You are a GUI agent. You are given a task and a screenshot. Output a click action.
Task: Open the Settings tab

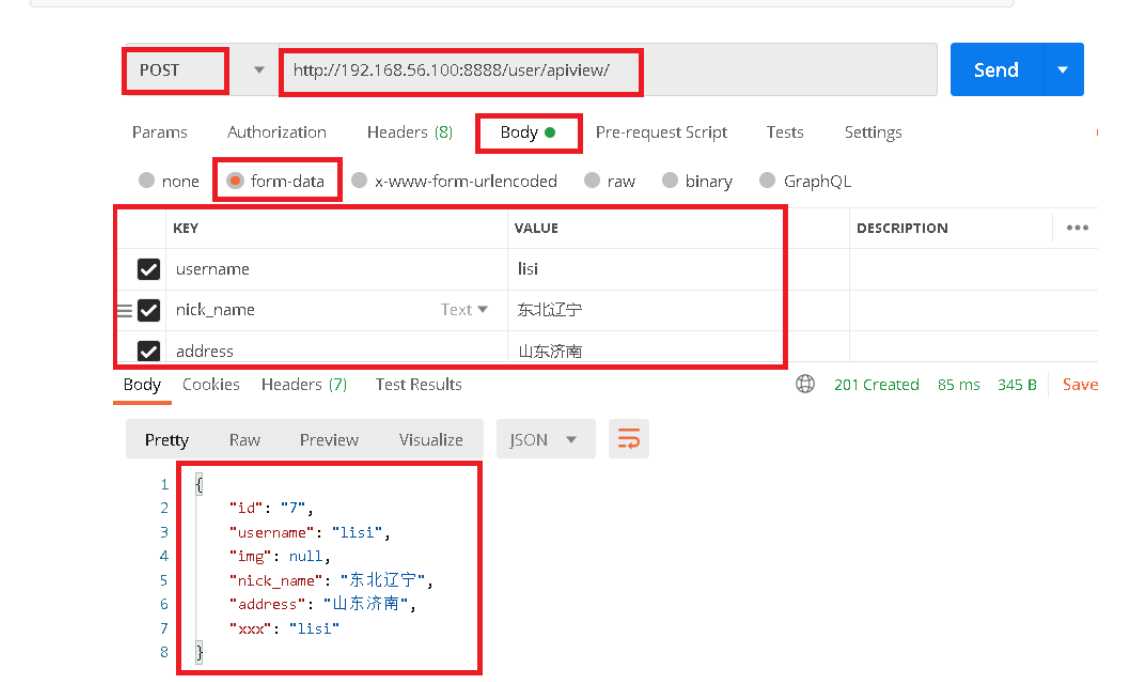pos(873,133)
